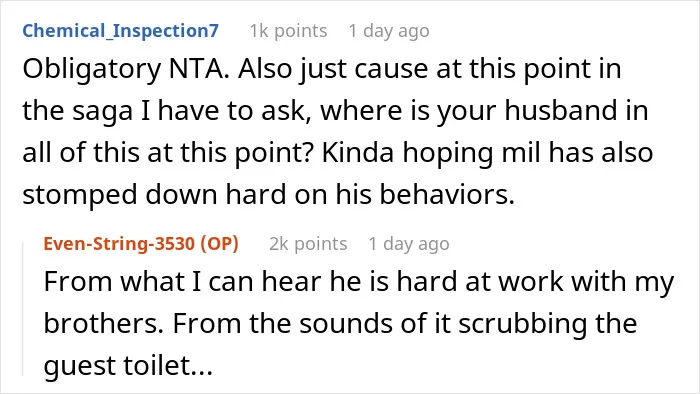This screenshot has height=394, width=700.
Task: Open the OP reply's '1 day ago' timestamp
Action: coord(409,244)
